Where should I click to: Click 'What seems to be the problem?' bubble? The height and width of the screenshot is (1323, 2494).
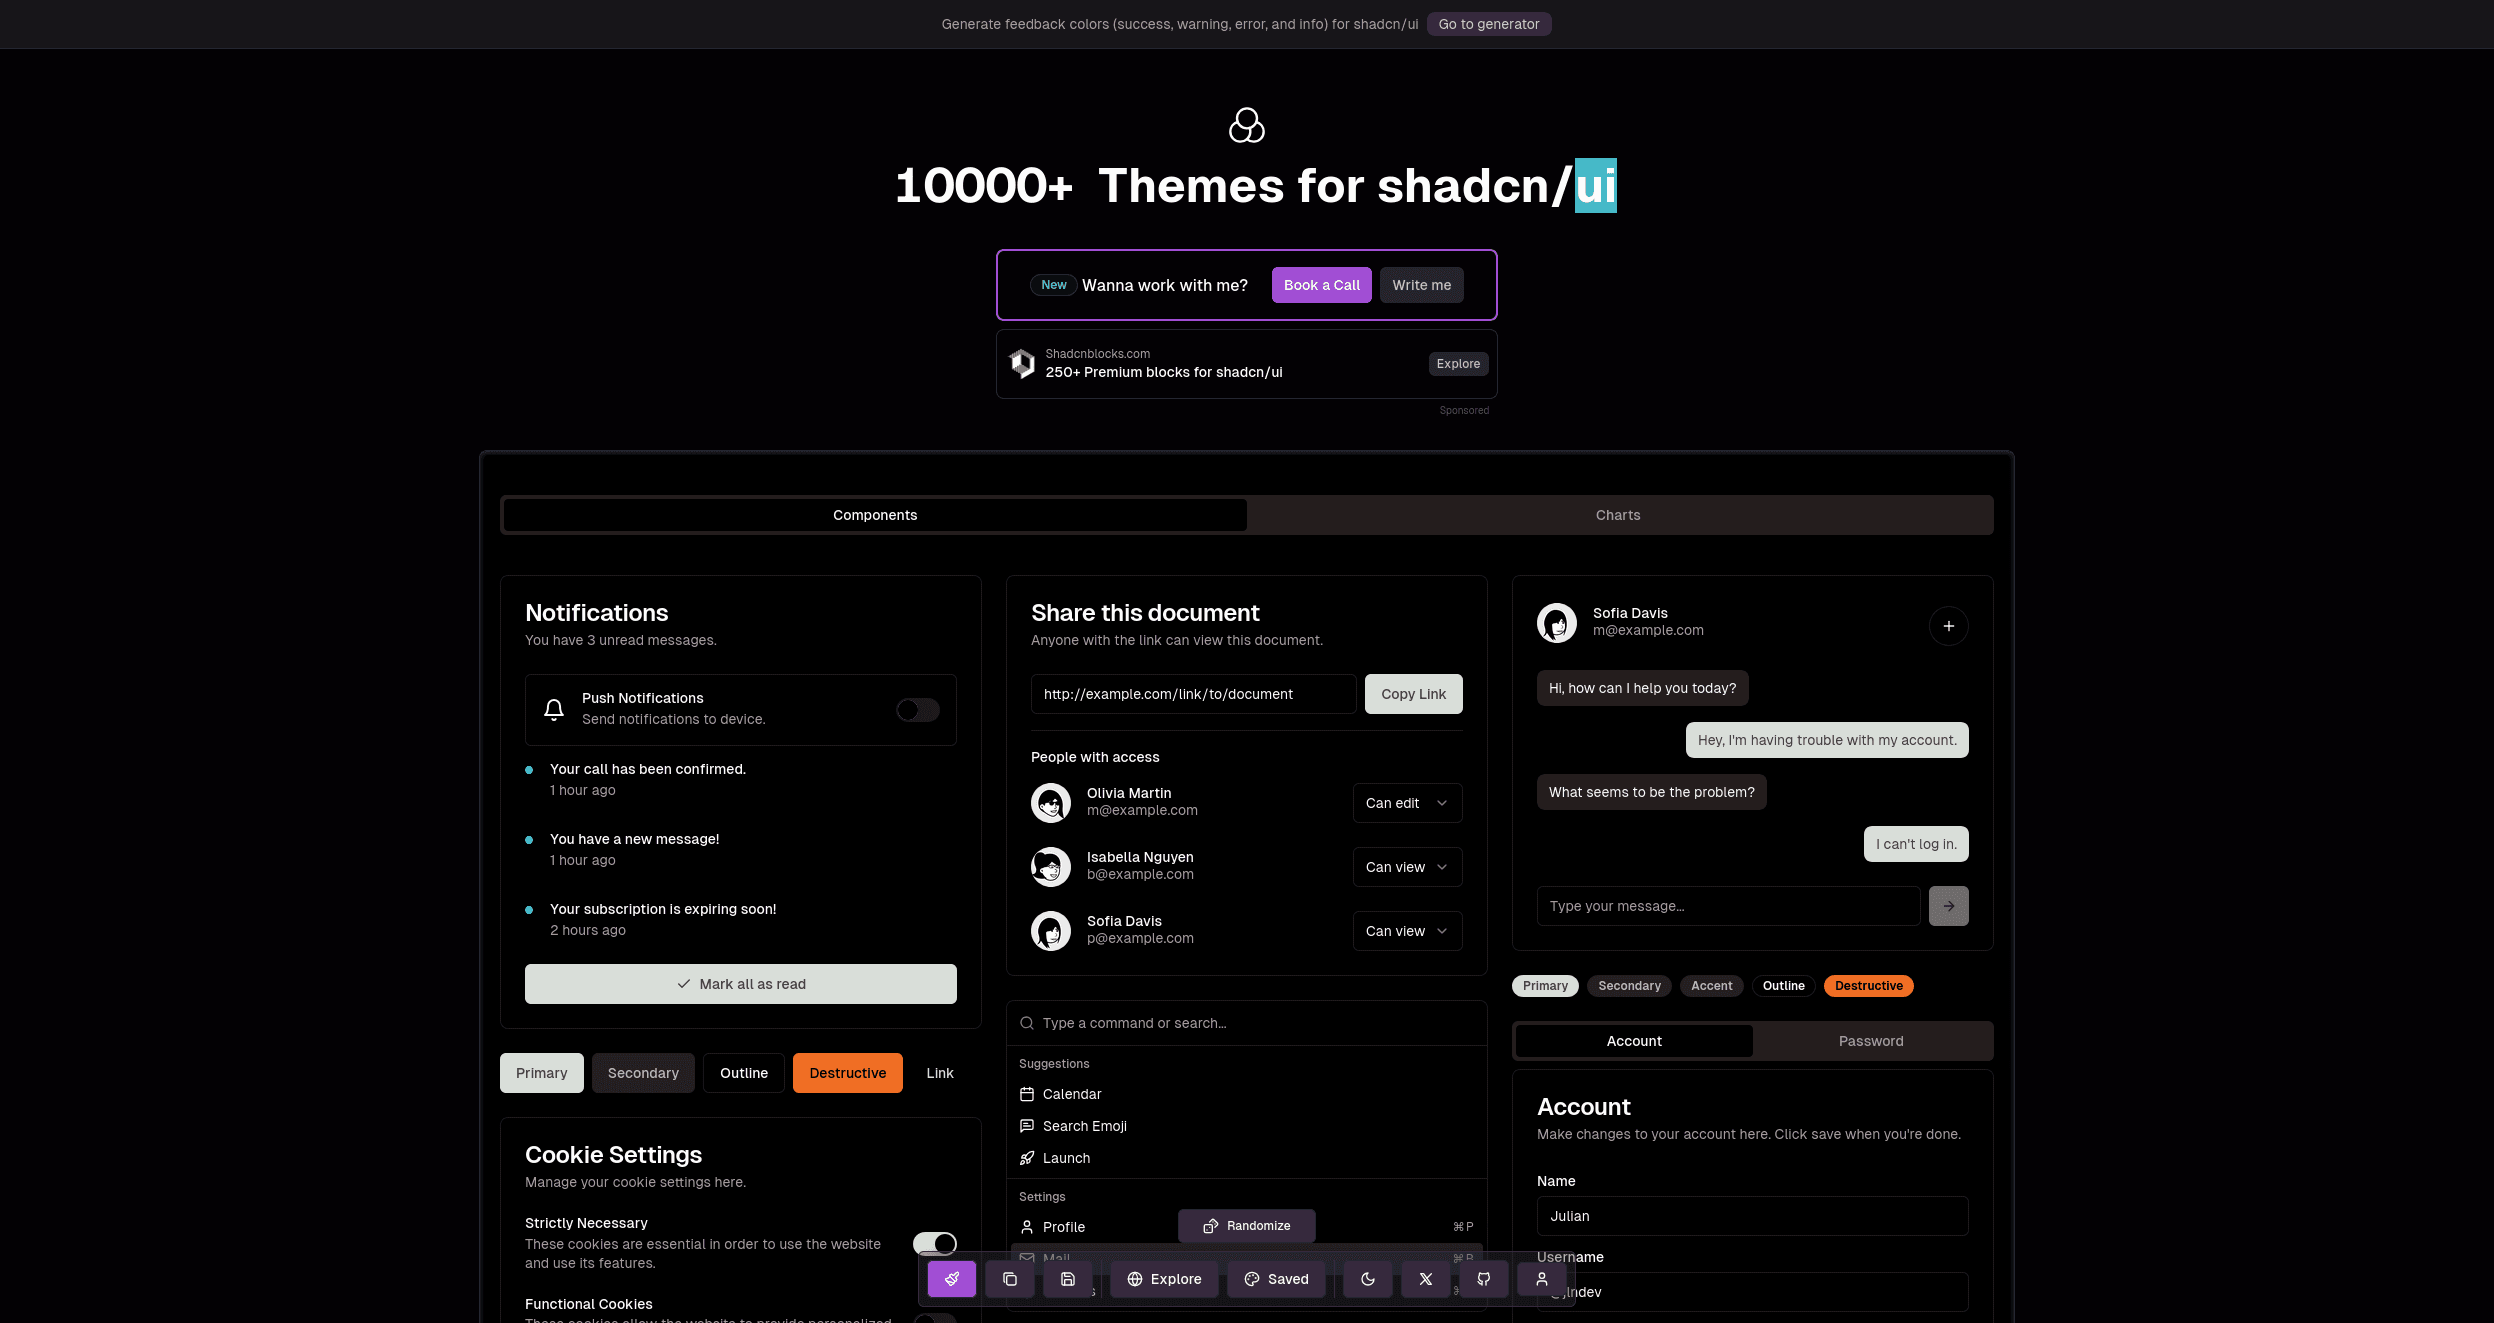point(1651,792)
